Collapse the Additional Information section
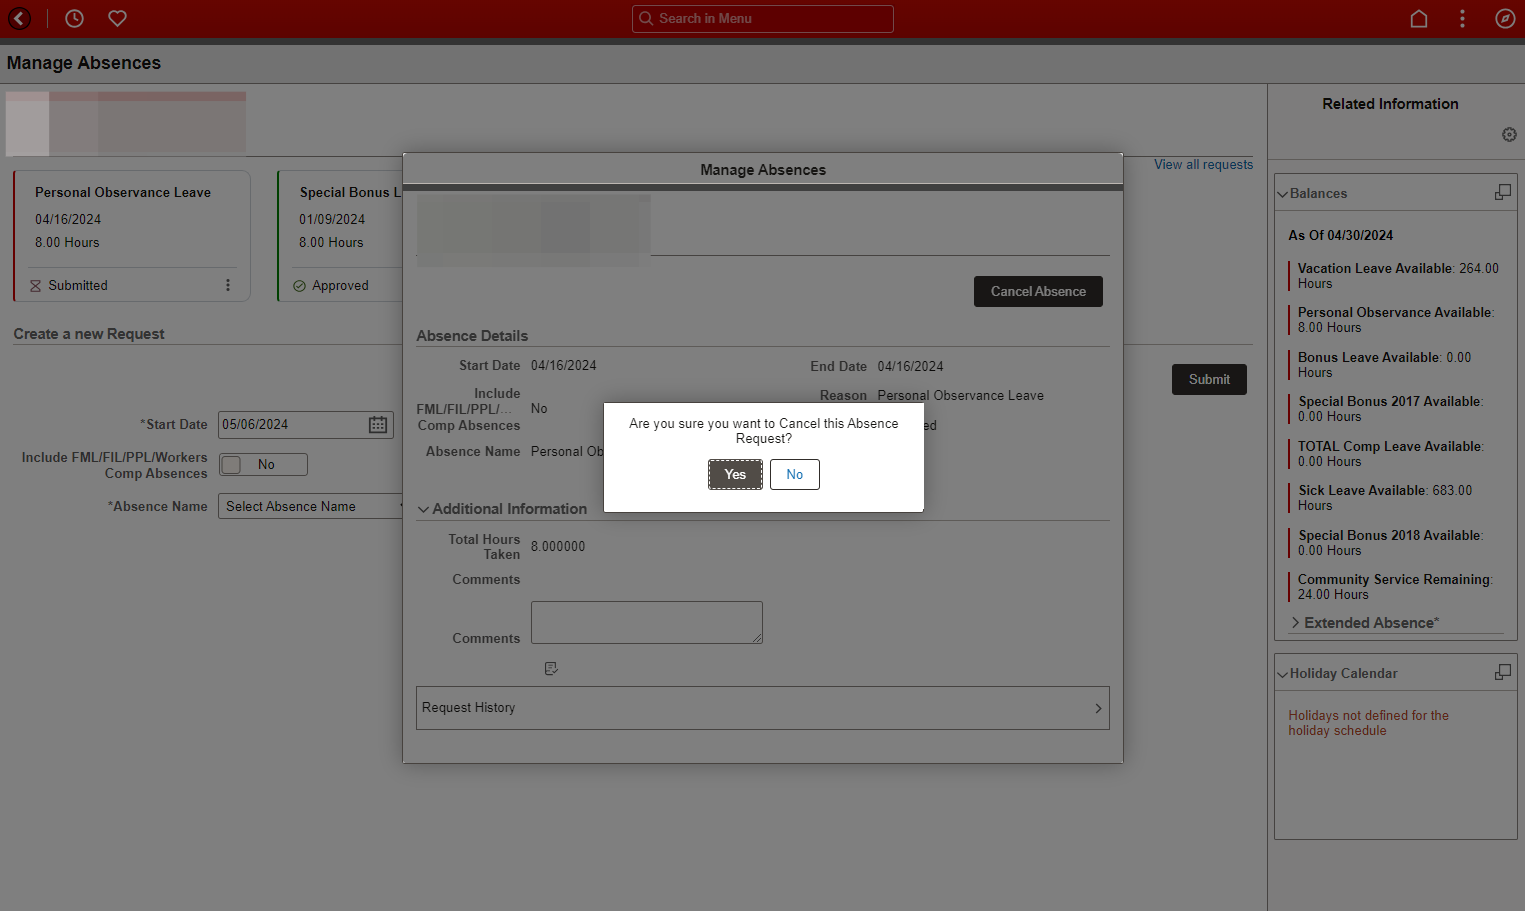The image size is (1525, 911). (424, 509)
